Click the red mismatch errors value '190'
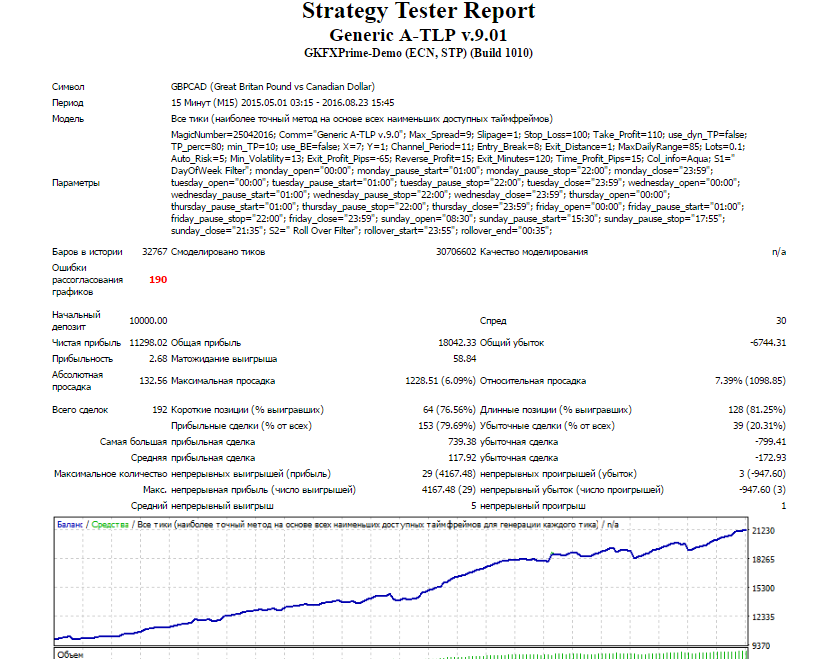 point(158,280)
